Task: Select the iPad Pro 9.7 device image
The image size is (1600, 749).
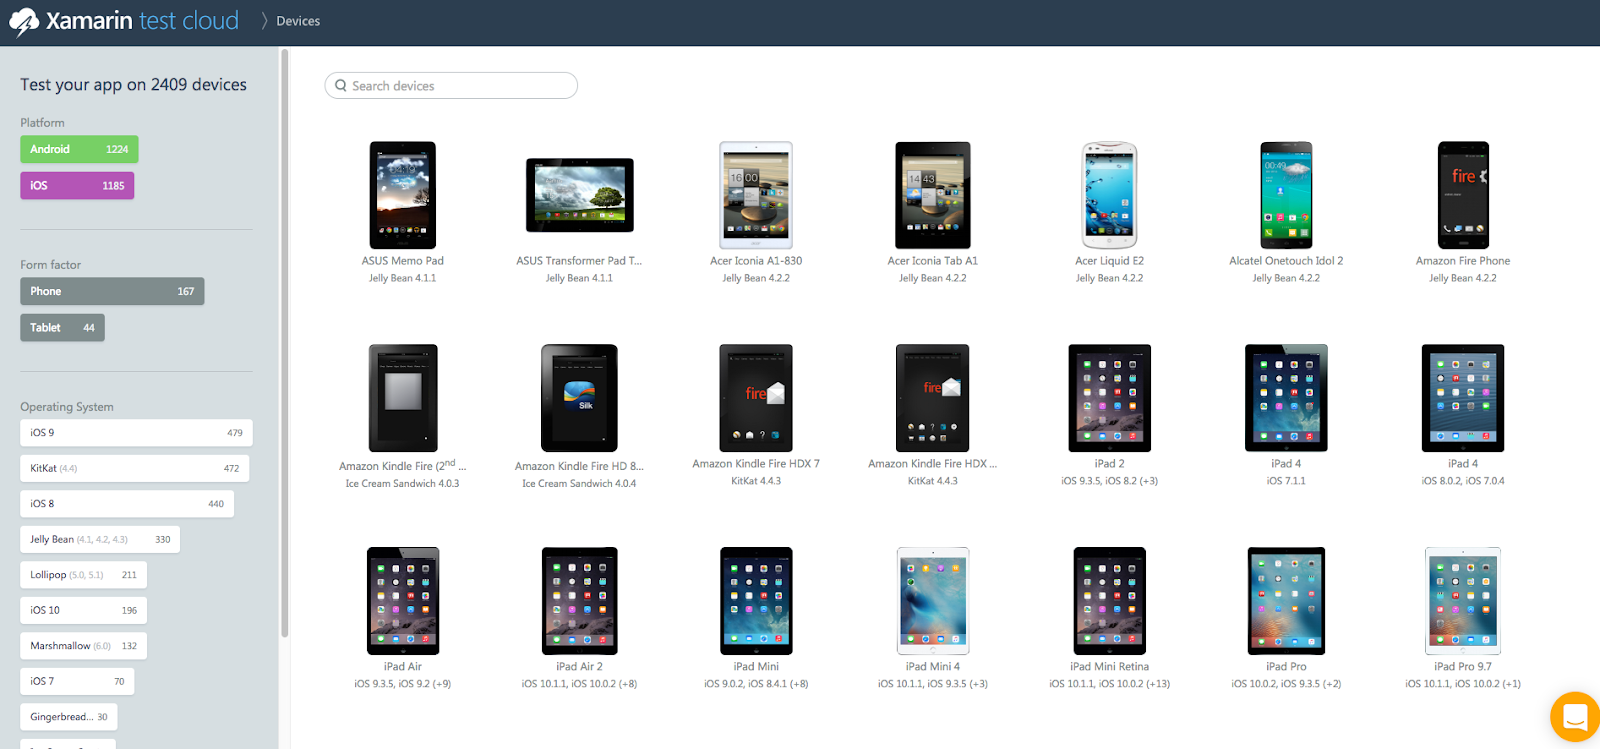Action: coord(1463,601)
